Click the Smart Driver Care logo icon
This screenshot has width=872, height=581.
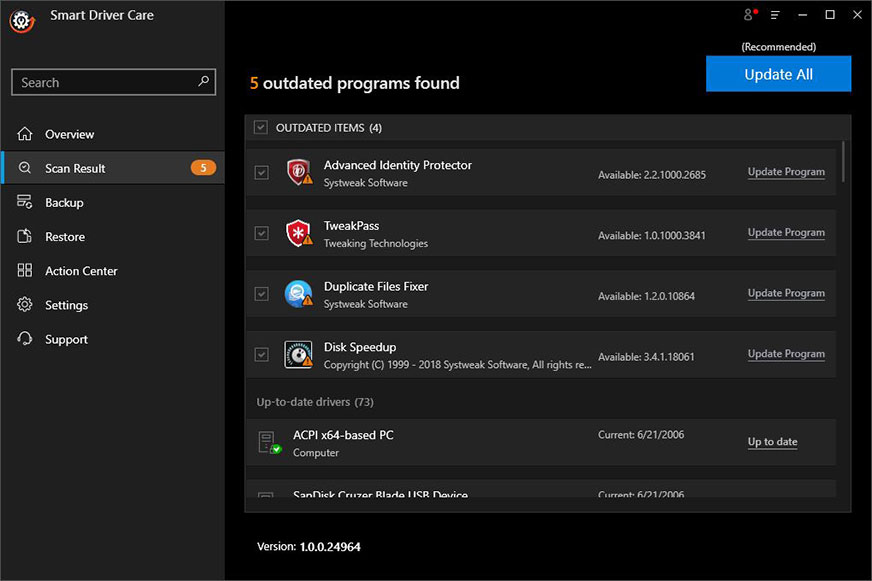(x=23, y=21)
